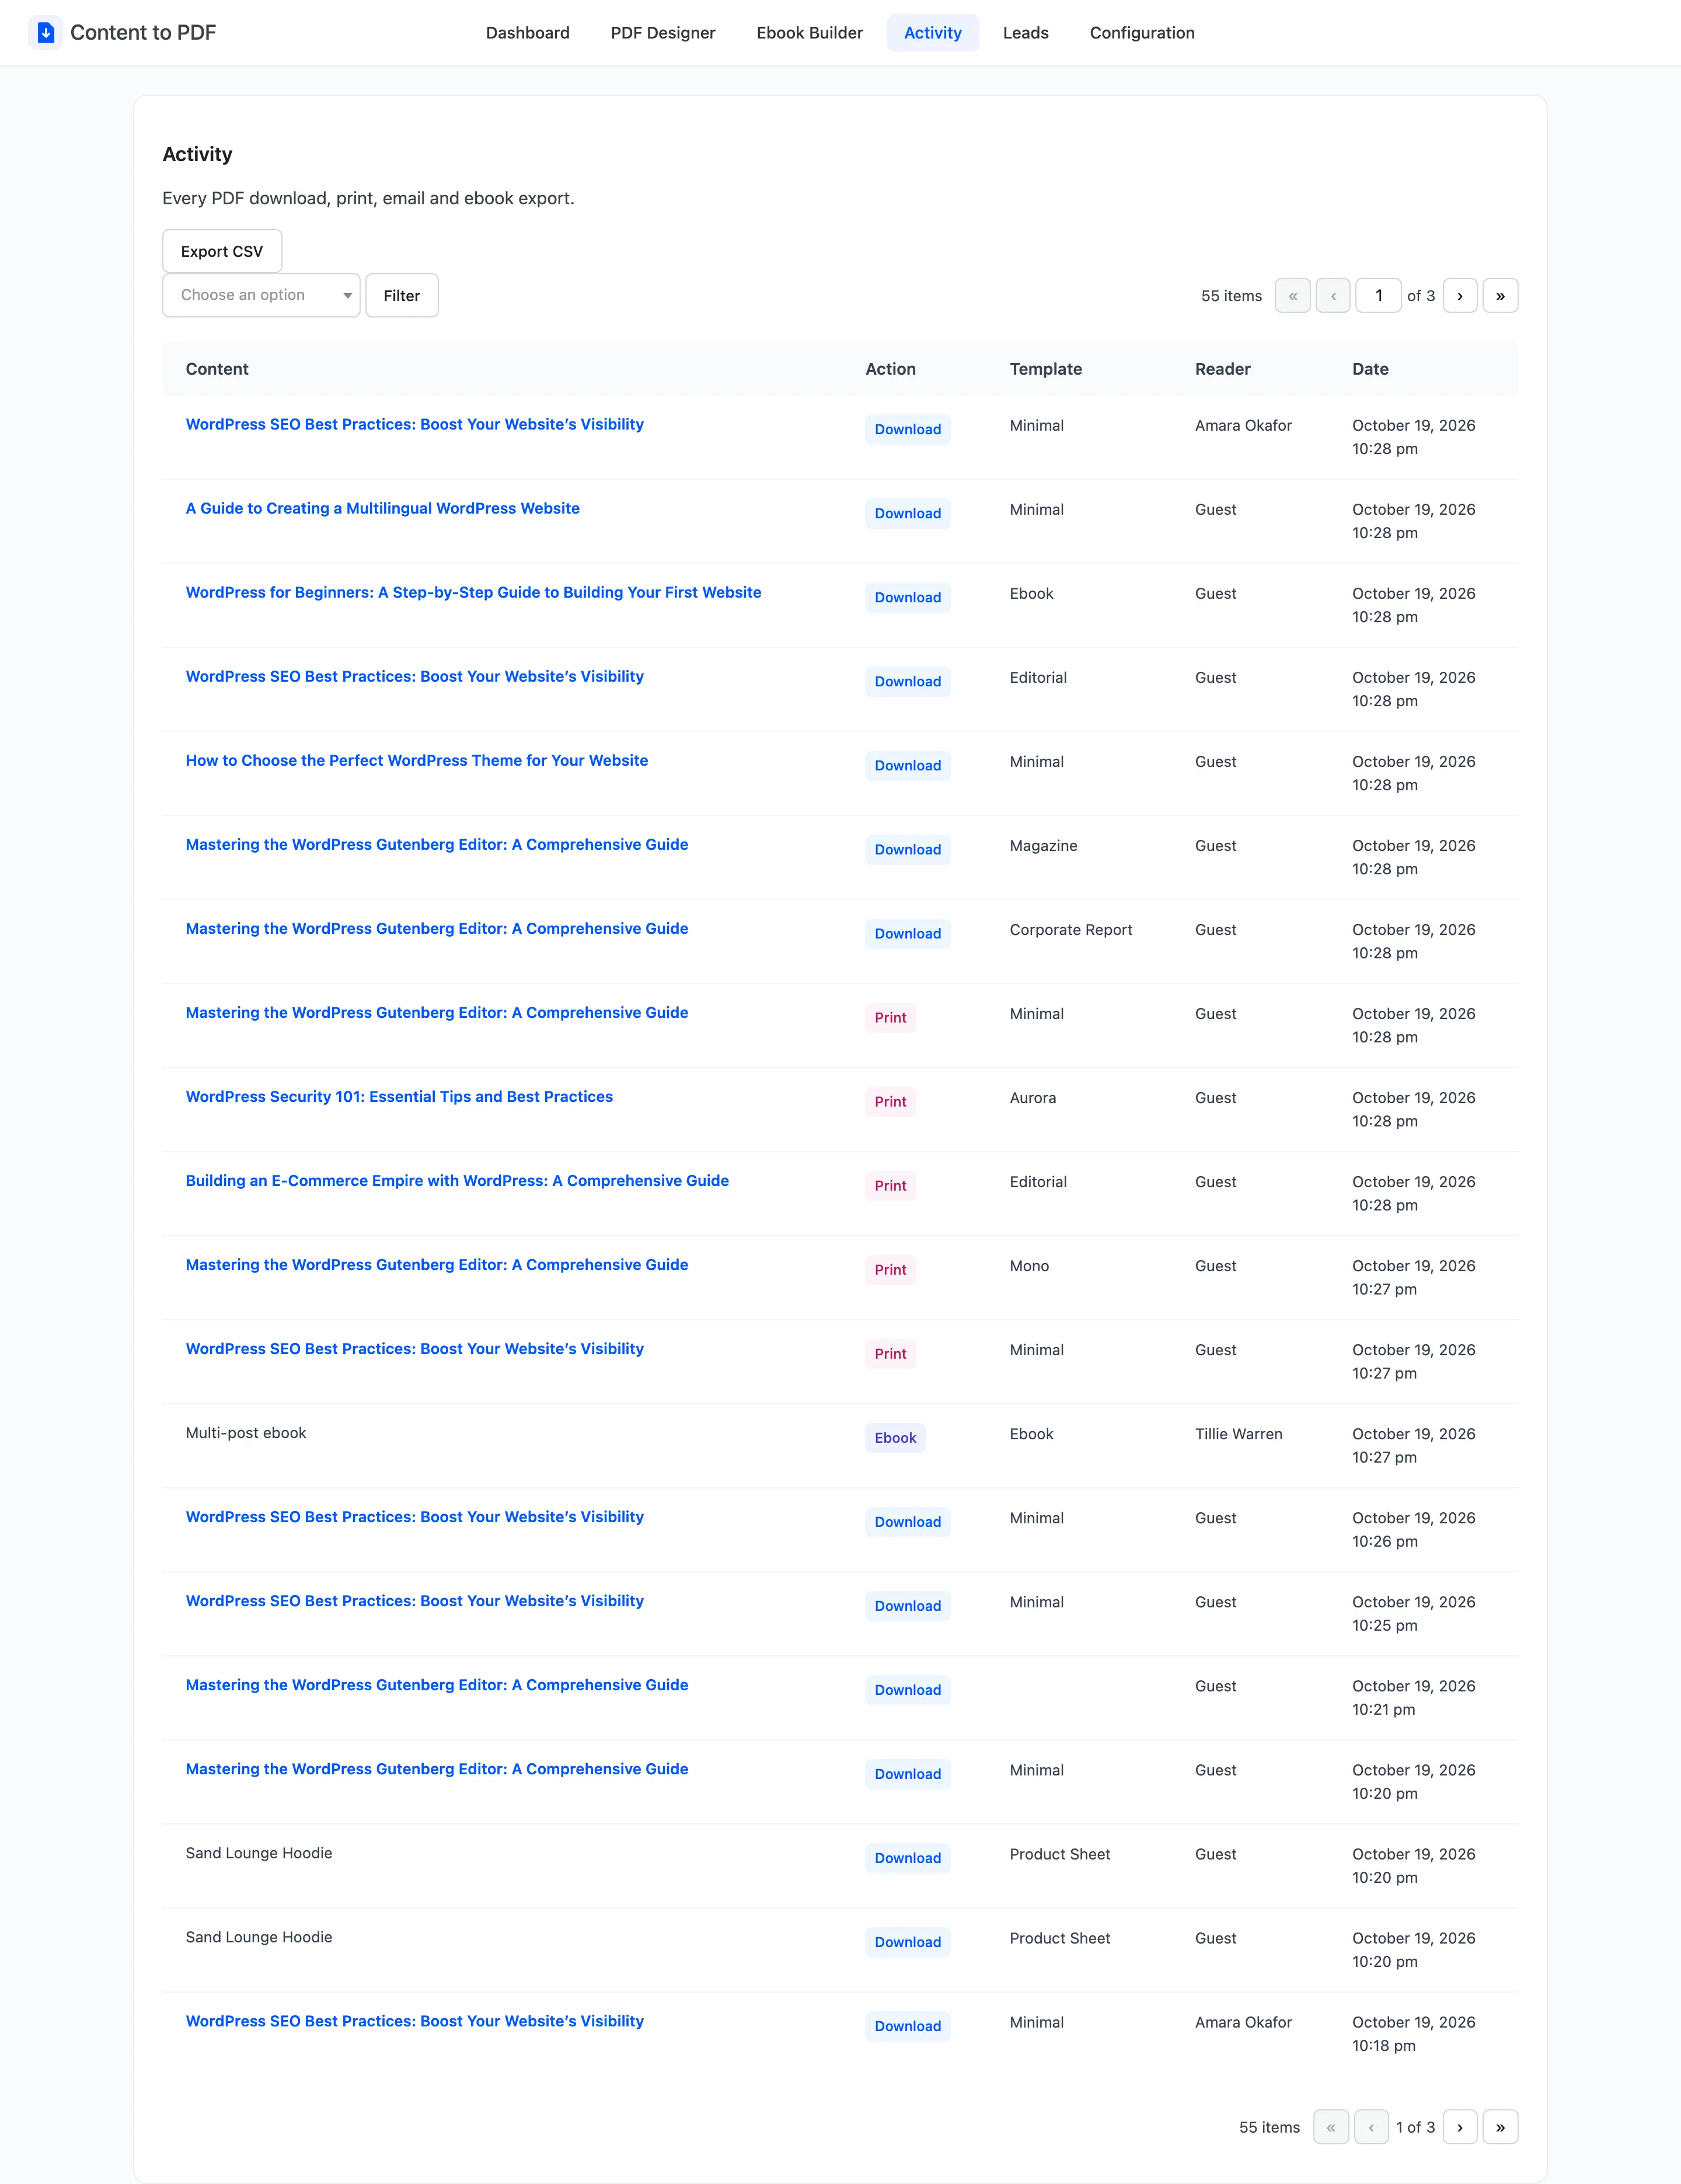Click the Ebook action badge for Multi-post ebook
This screenshot has width=1681, height=2184.
tap(895, 1437)
